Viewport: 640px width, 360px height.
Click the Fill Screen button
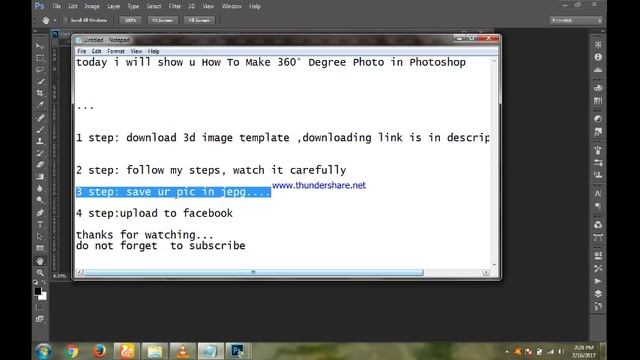tap(199, 20)
